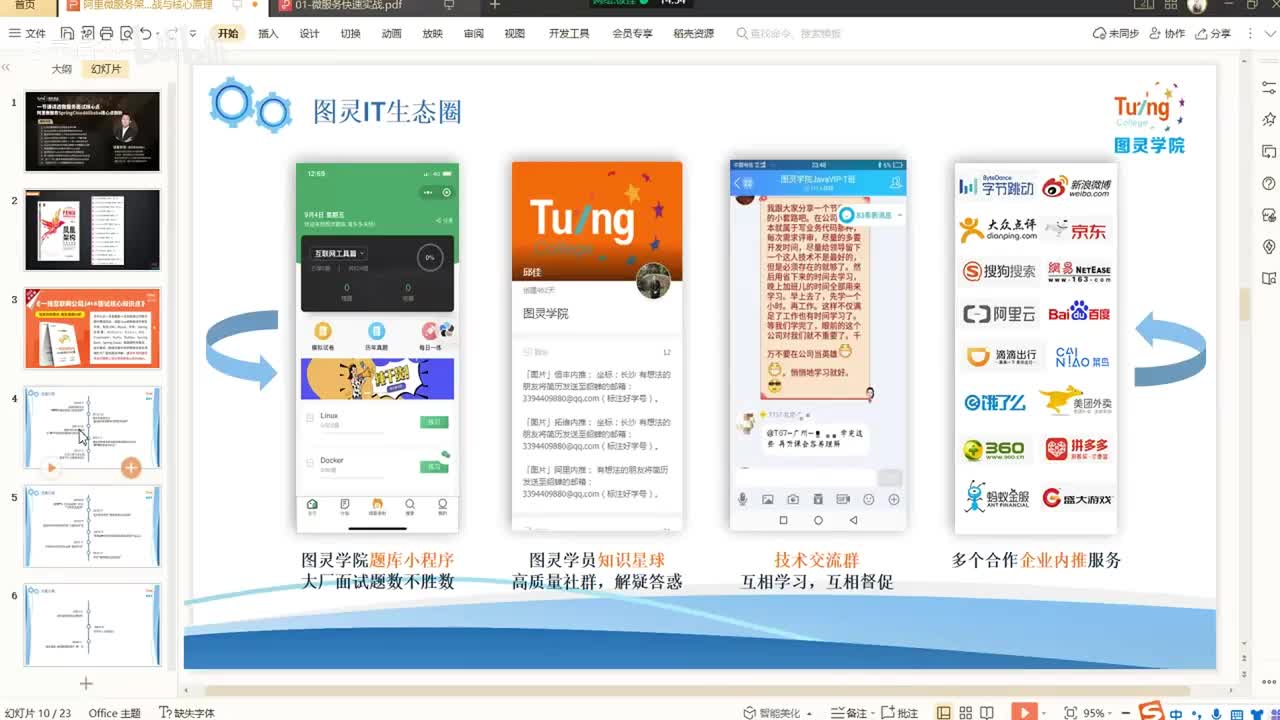This screenshot has width=1280, height=720.
Task: Open 智能美化 smart beautify
Action: 772,713
